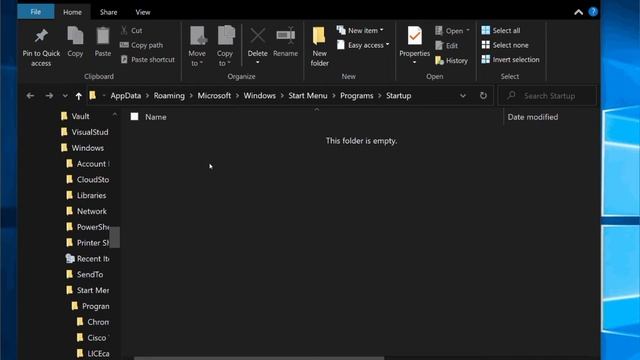Sort by the Name column header
640x360 pixels.
coord(156,117)
